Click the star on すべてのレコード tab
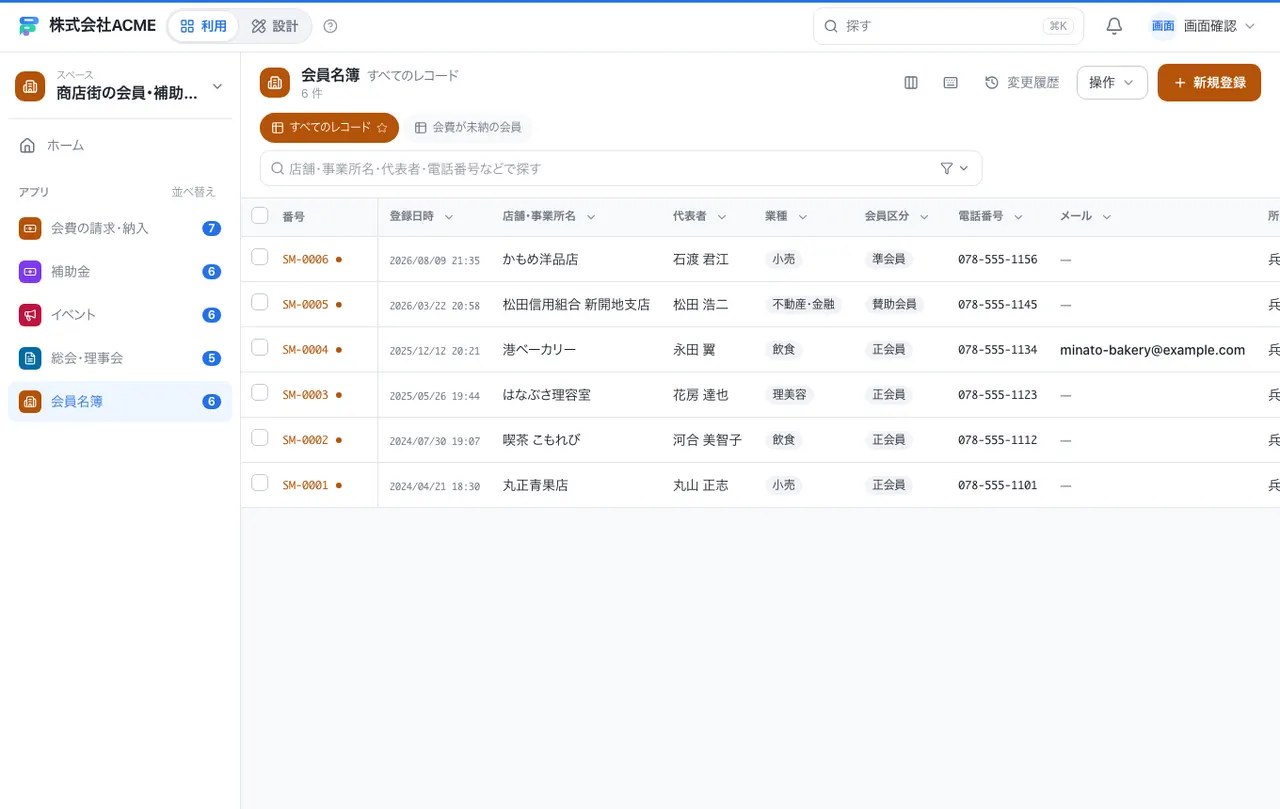Image resolution: width=1280 pixels, height=809 pixels. (382, 128)
